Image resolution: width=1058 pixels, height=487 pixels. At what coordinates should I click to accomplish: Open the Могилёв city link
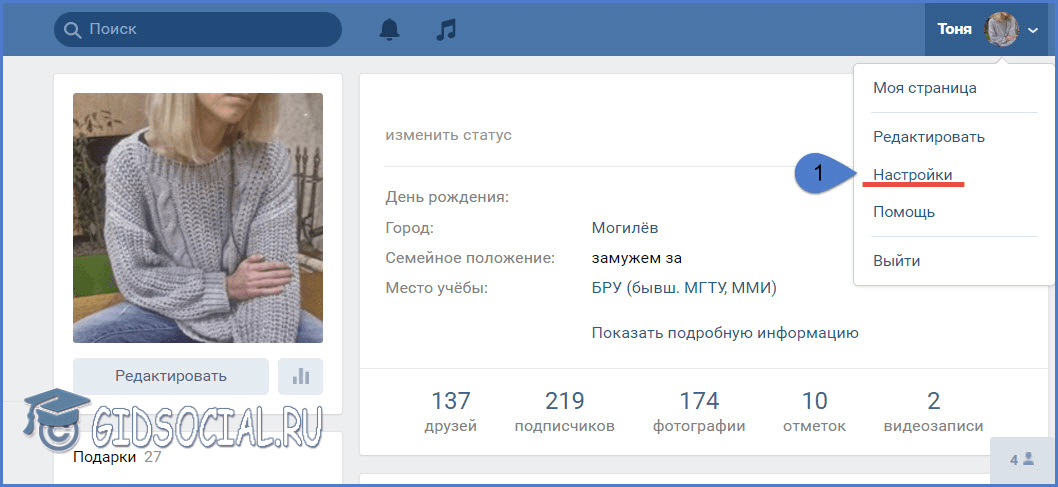point(624,228)
